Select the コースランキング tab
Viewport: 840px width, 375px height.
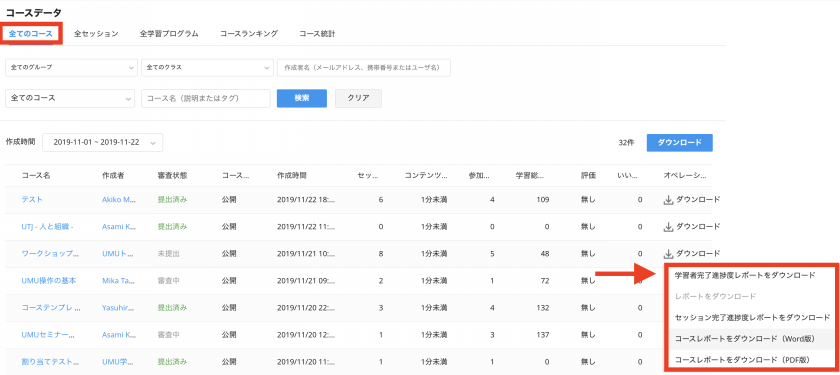[x=249, y=34]
